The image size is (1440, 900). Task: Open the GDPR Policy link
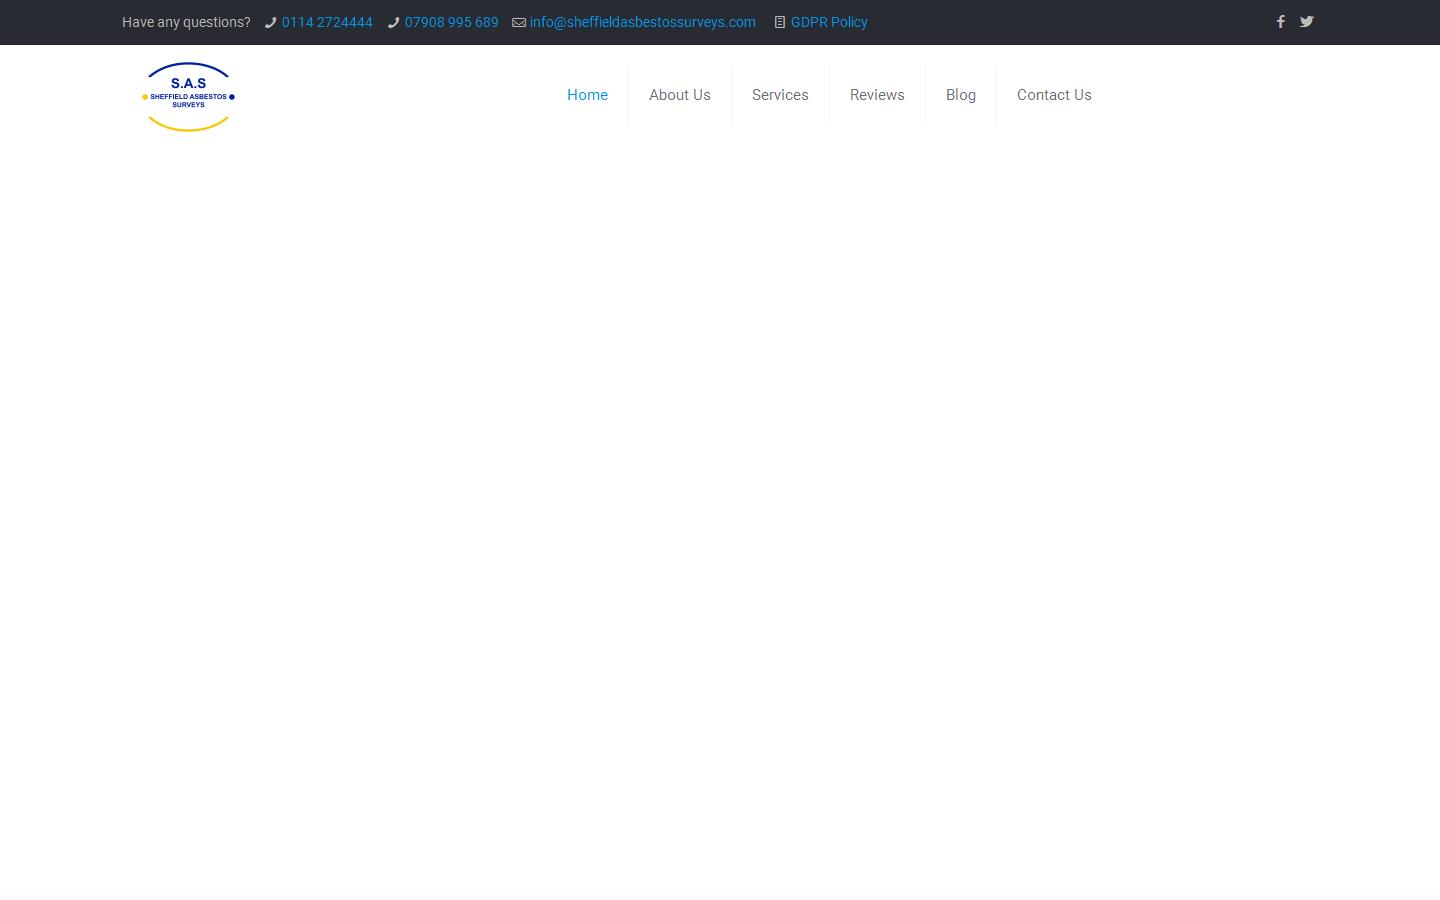point(829,22)
